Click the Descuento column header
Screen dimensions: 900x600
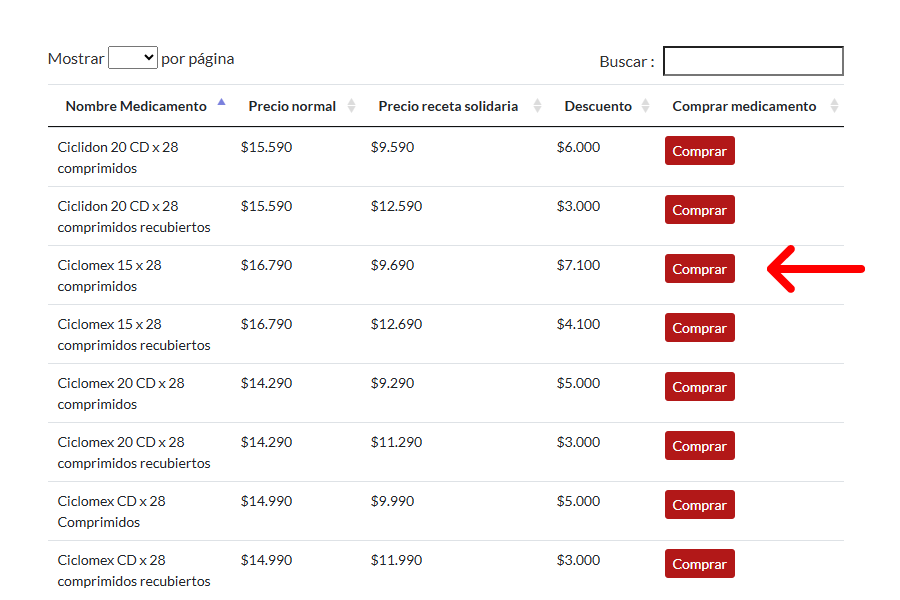tap(598, 106)
